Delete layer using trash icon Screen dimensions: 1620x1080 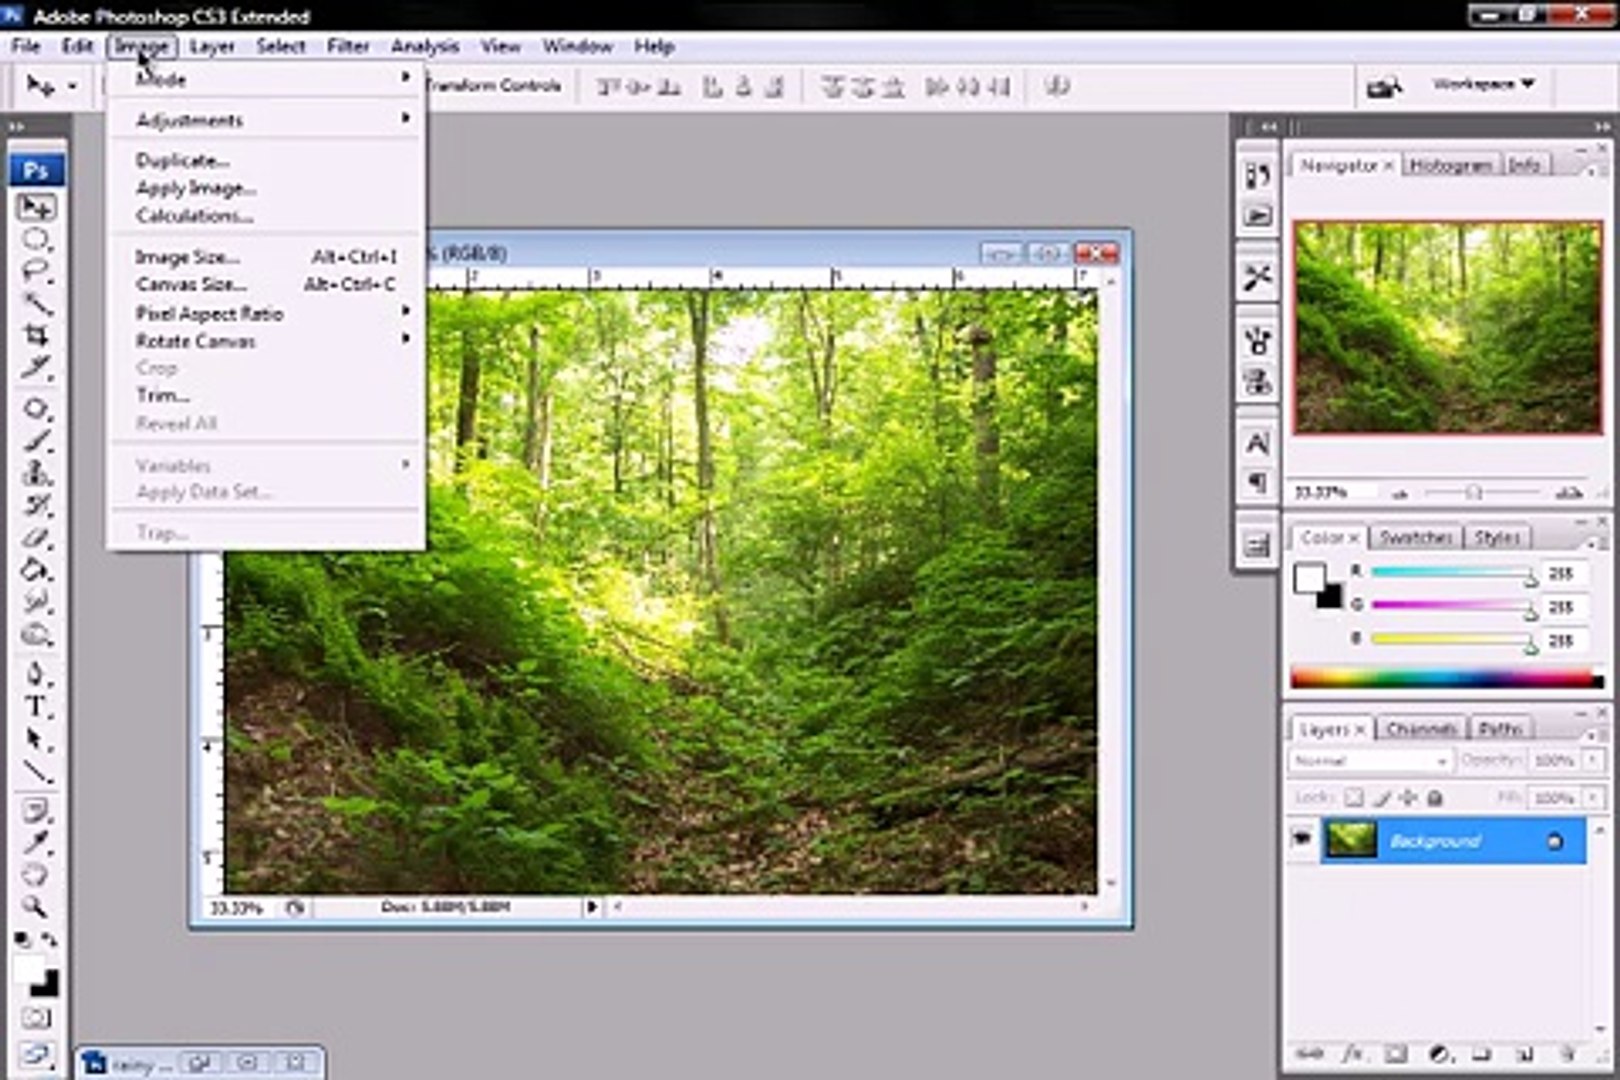point(1567,1055)
